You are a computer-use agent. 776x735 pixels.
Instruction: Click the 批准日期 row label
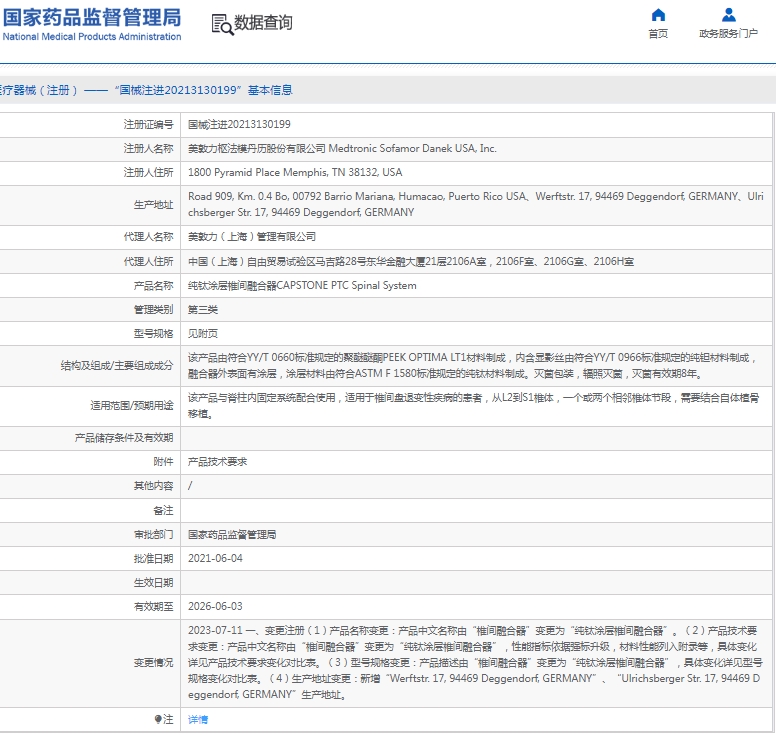coord(153,559)
